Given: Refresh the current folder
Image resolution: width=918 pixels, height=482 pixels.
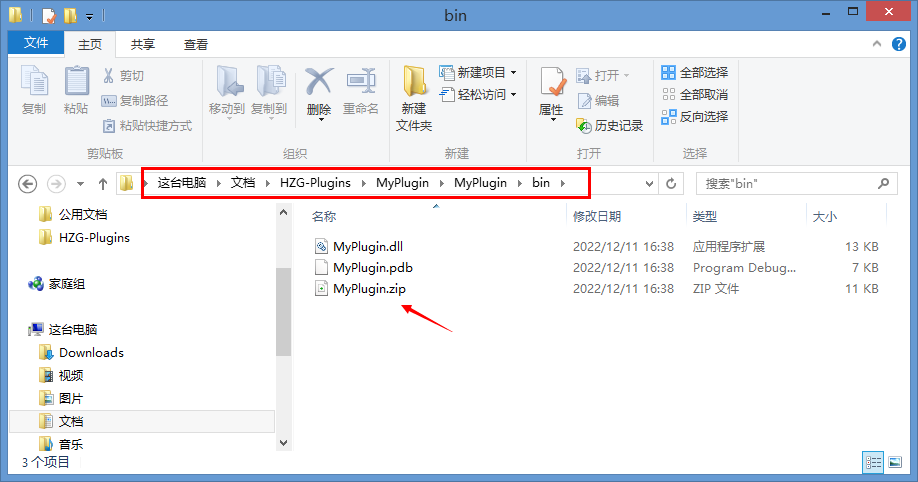Looking at the screenshot, I should tap(671, 184).
